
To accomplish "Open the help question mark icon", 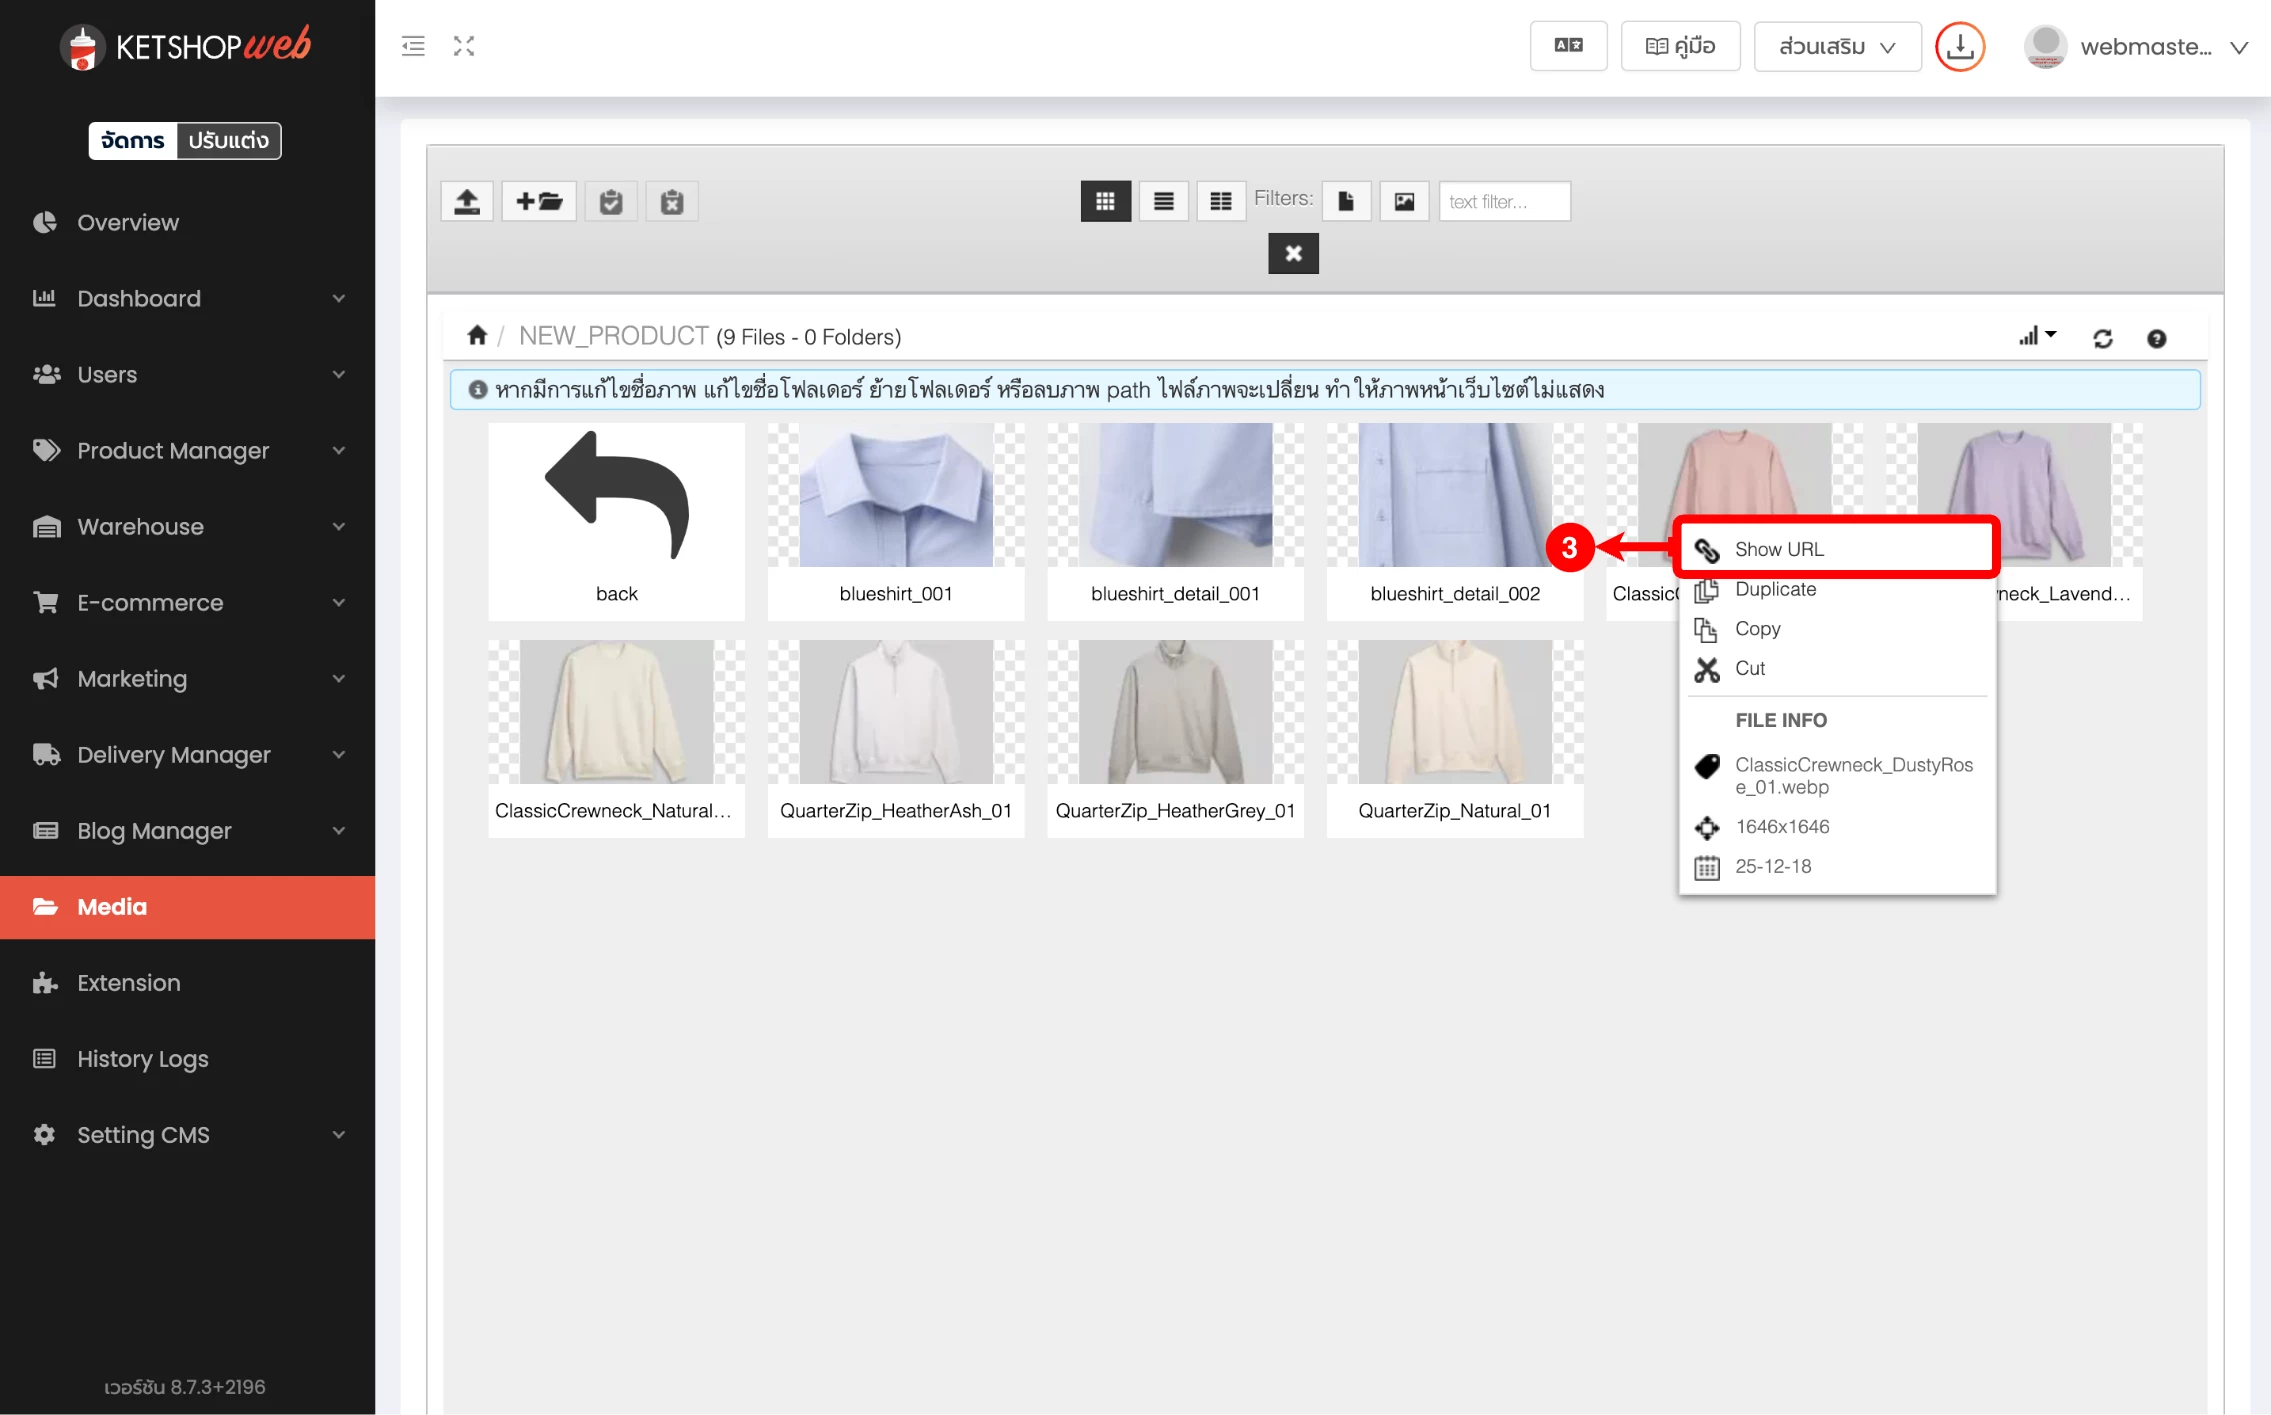I will 2156,339.
